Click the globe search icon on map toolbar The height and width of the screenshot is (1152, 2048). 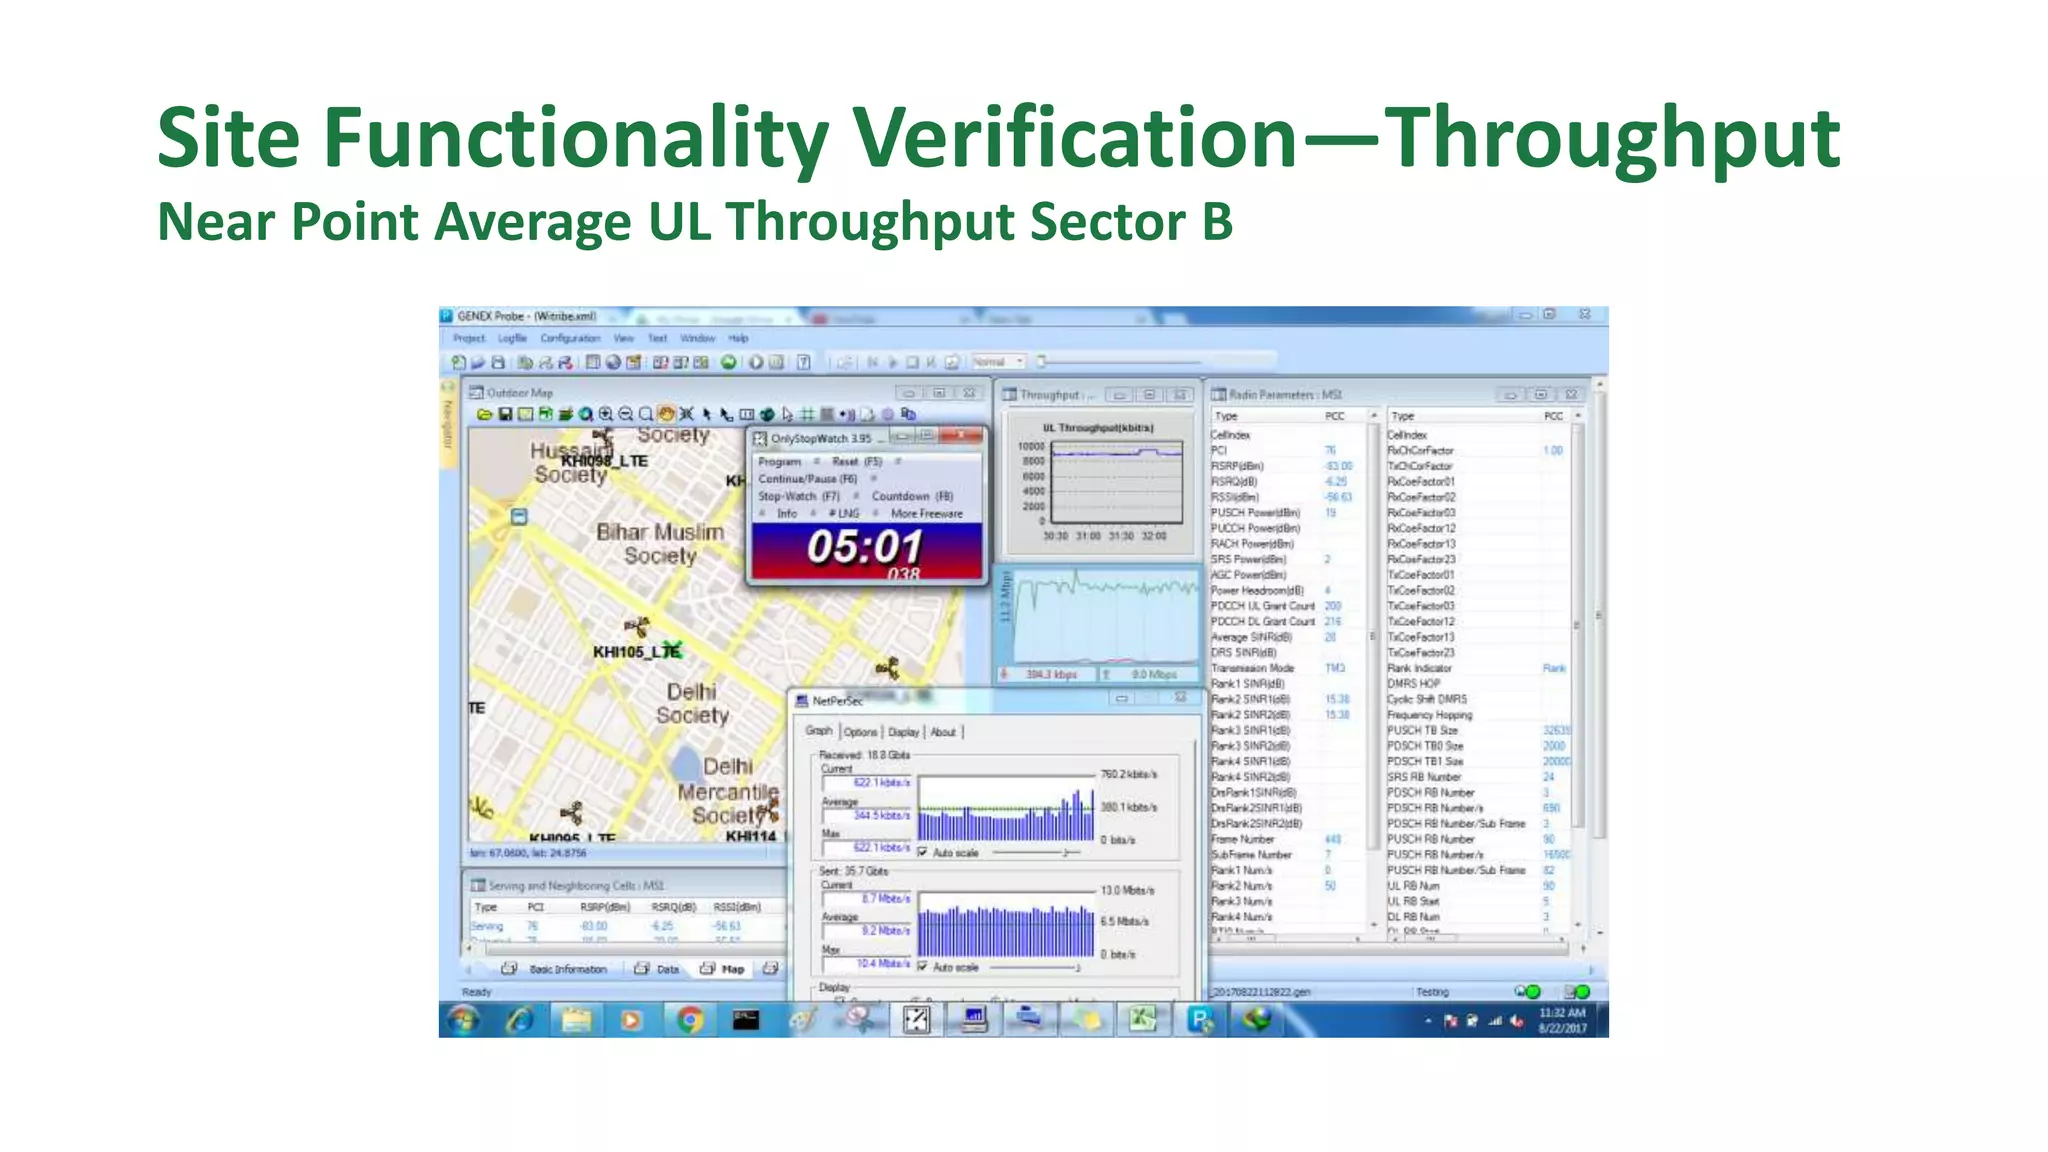point(586,414)
